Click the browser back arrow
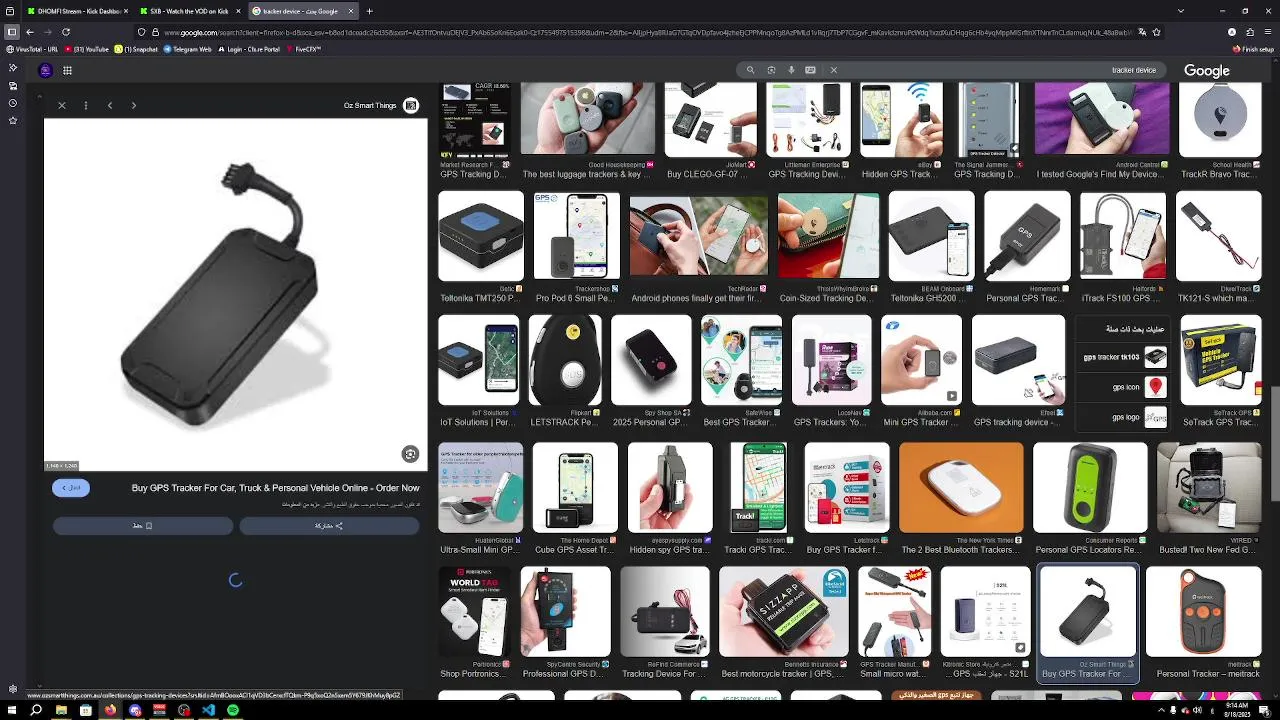This screenshot has width=1280, height=720. [x=29, y=32]
